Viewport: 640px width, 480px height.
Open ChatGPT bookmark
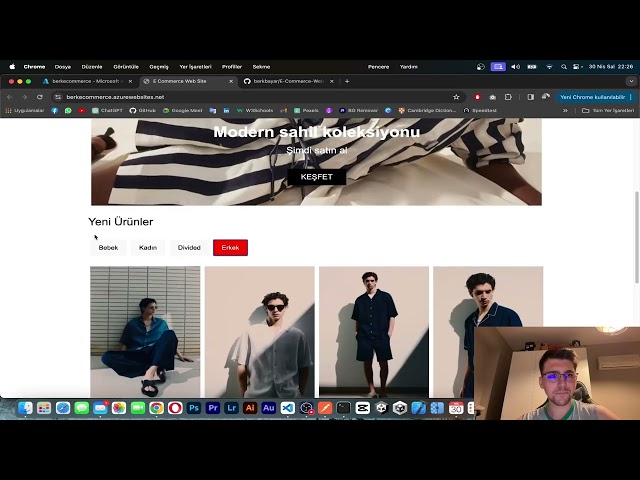(x=107, y=110)
